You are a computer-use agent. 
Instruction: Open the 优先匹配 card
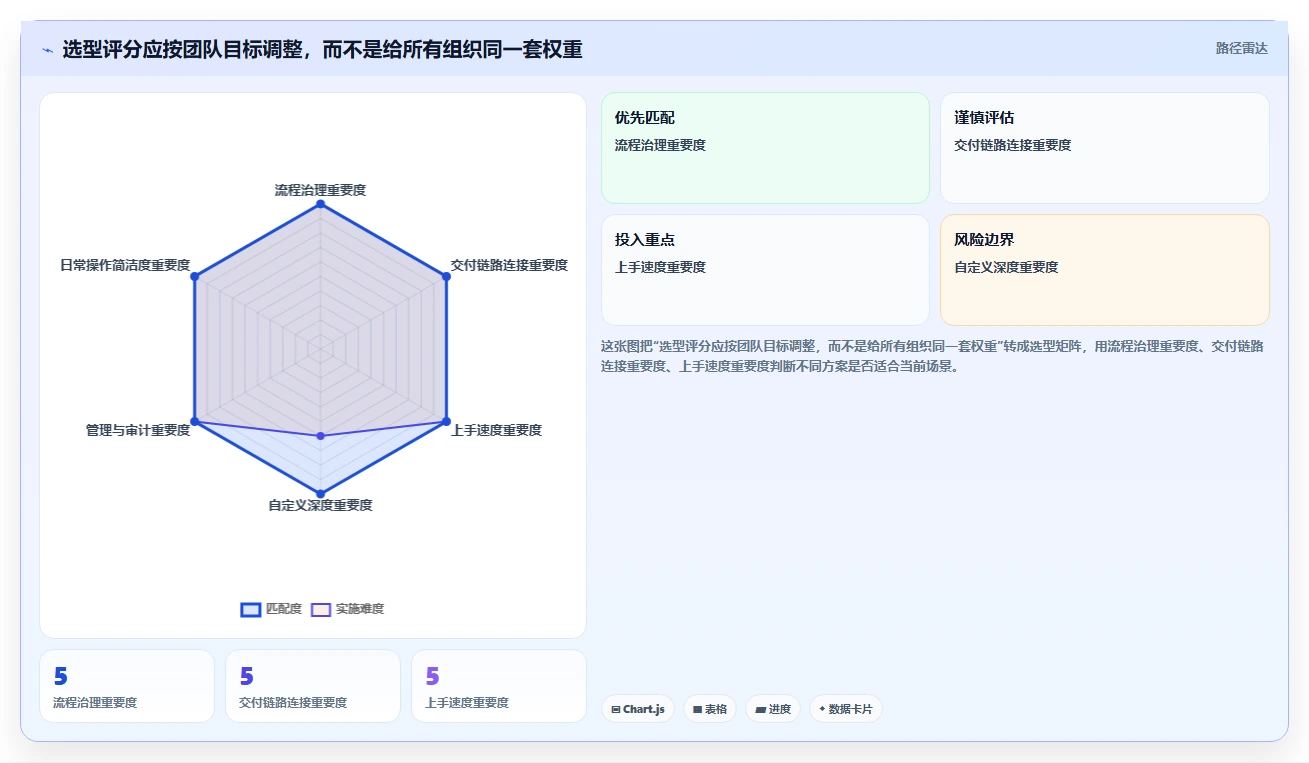765,148
